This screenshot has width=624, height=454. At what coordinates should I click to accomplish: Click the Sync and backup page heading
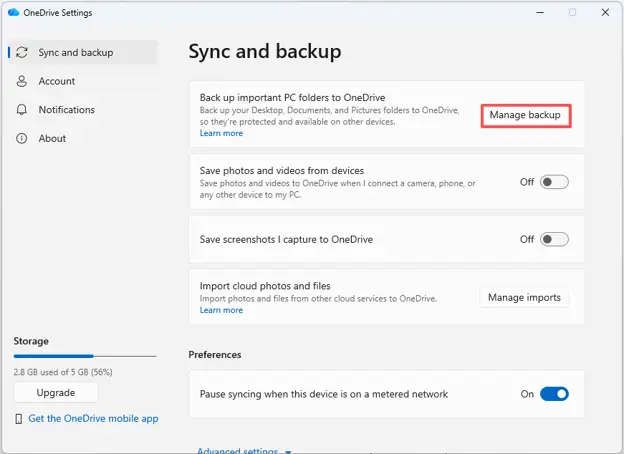click(x=265, y=52)
